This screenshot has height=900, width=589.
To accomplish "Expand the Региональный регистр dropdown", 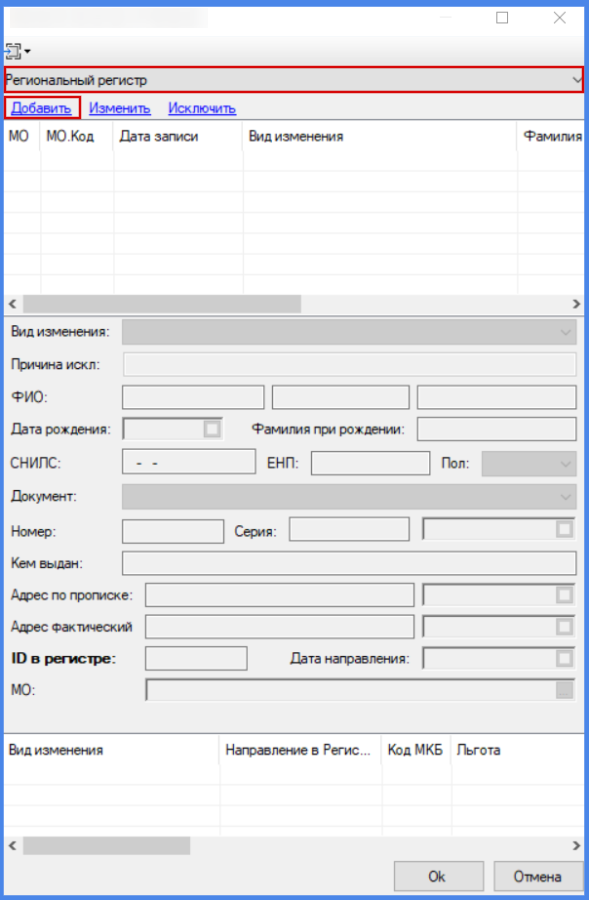I will tap(576, 80).
